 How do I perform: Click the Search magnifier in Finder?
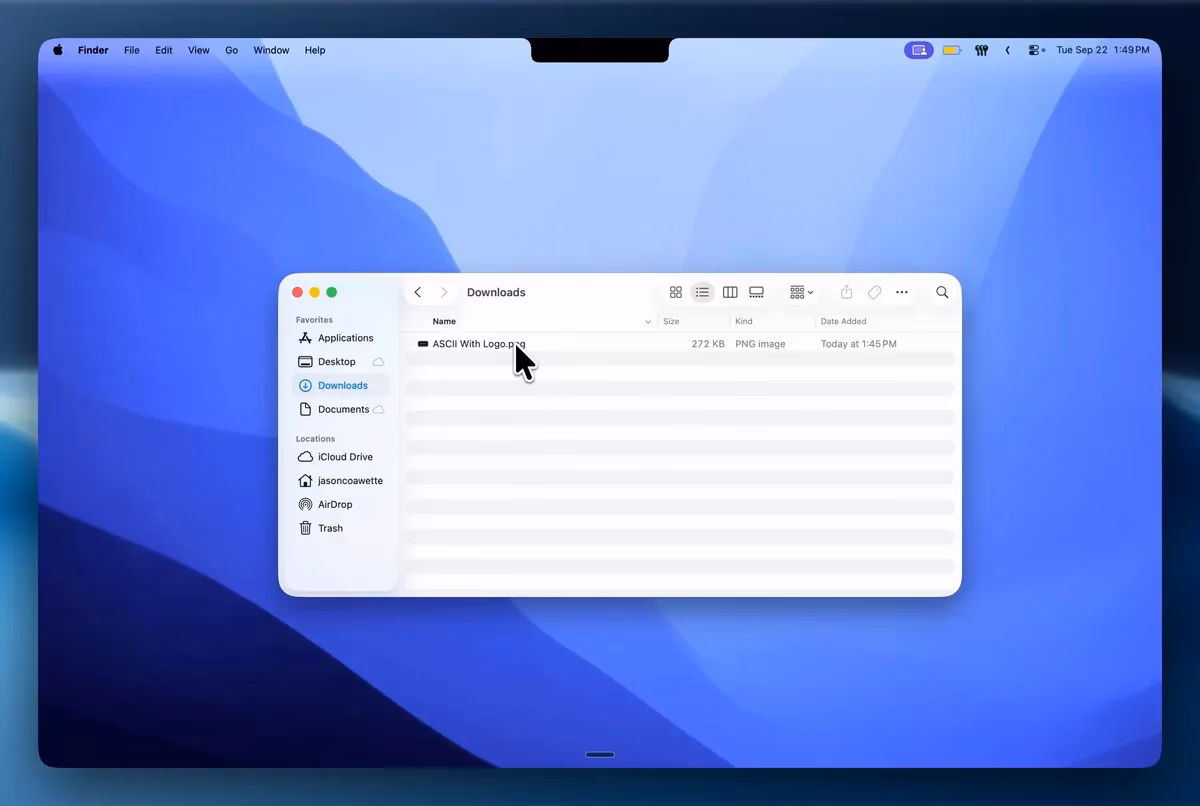942,292
